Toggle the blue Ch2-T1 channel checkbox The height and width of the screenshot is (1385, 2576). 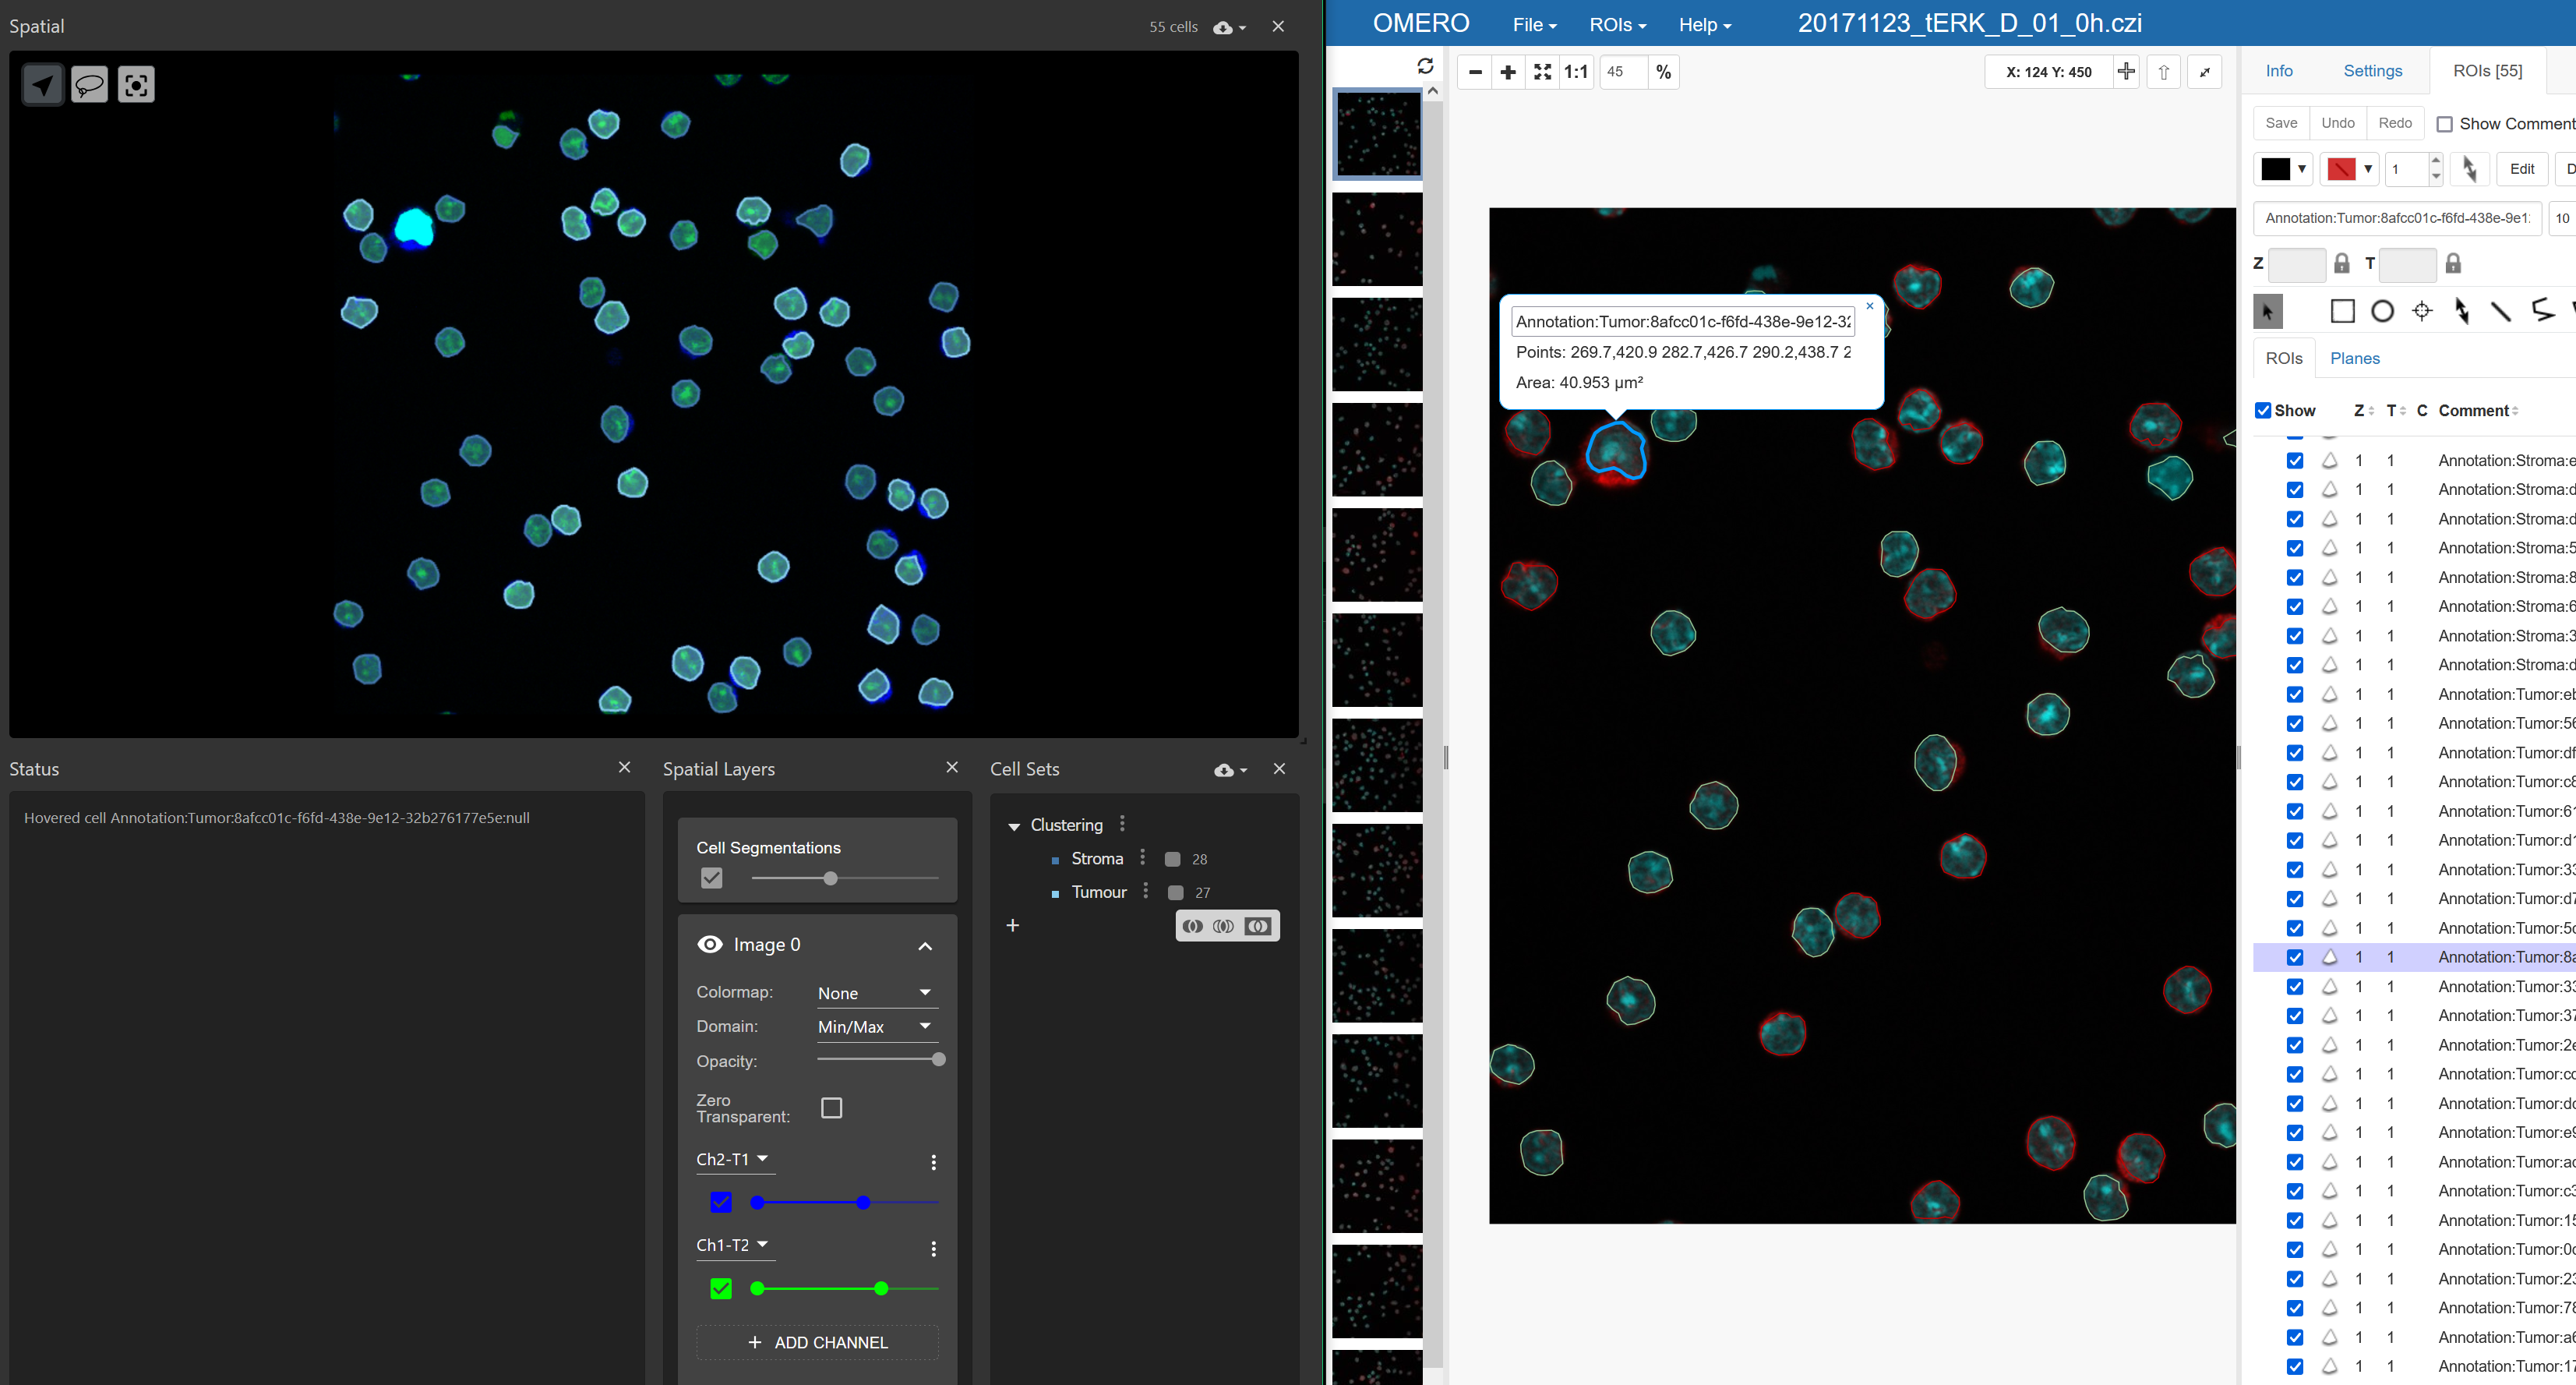coord(720,1203)
